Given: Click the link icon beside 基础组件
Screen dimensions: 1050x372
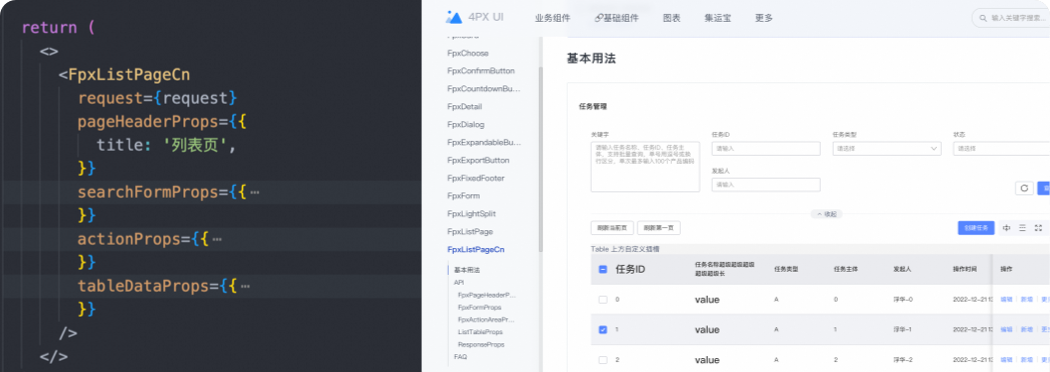Looking at the screenshot, I should tap(598, 18).
